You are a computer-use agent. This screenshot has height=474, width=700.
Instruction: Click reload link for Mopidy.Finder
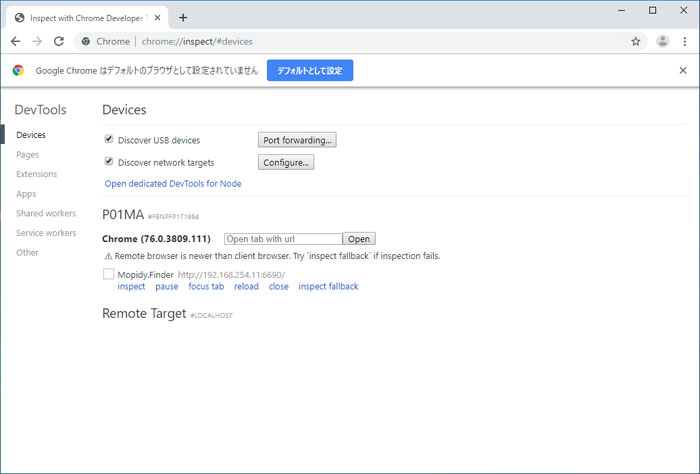tap(246, 287)
